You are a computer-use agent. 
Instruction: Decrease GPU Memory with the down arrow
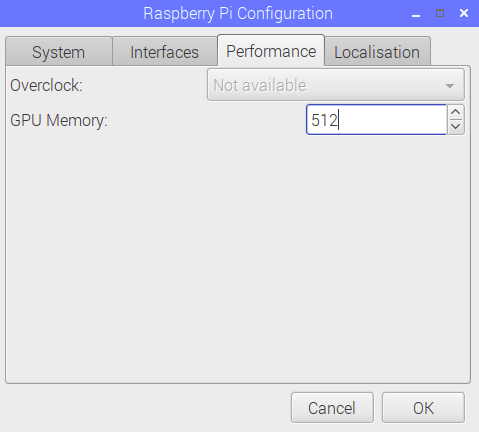point(456,127)
